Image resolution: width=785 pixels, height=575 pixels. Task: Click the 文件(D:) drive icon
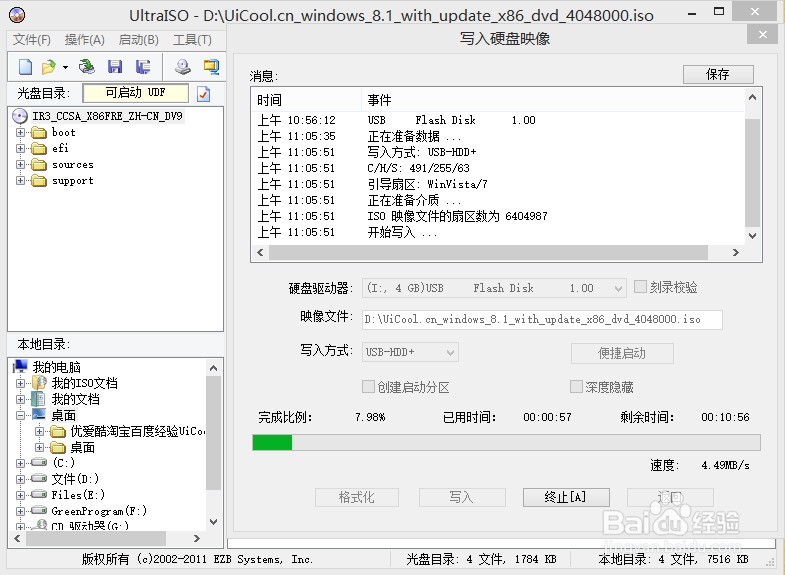tap(39, 479)
